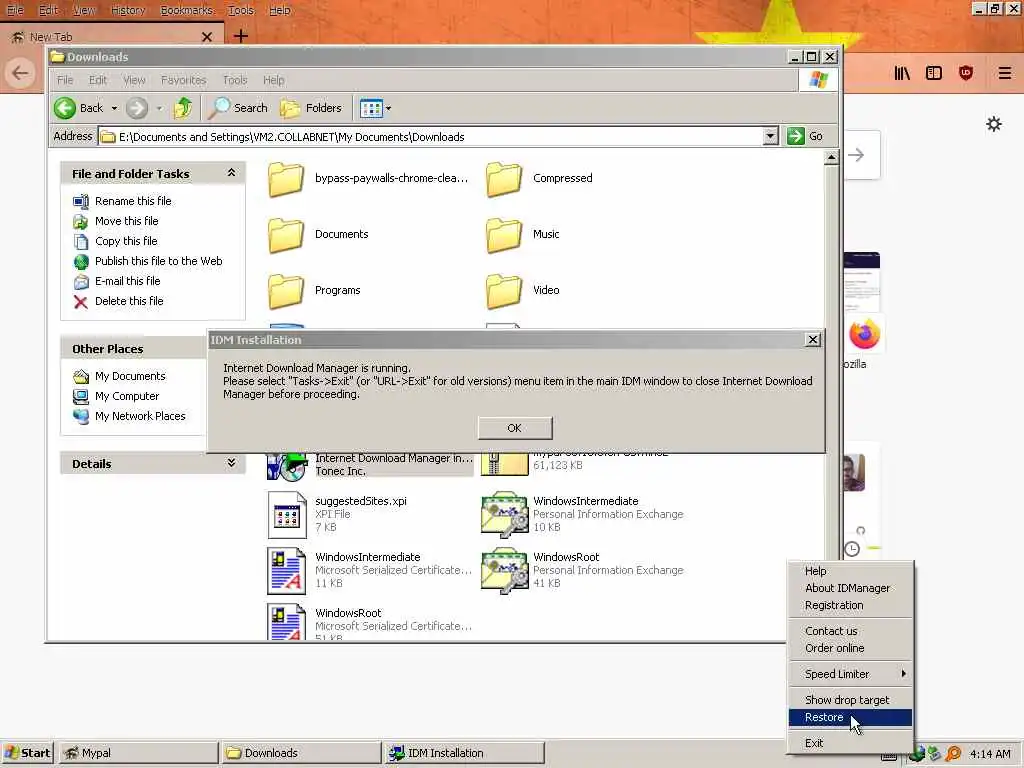Click the Forward arrow icon in Explorer toolbar
Viewport: 1024px width, 768px height.
[x=136, y=108]
